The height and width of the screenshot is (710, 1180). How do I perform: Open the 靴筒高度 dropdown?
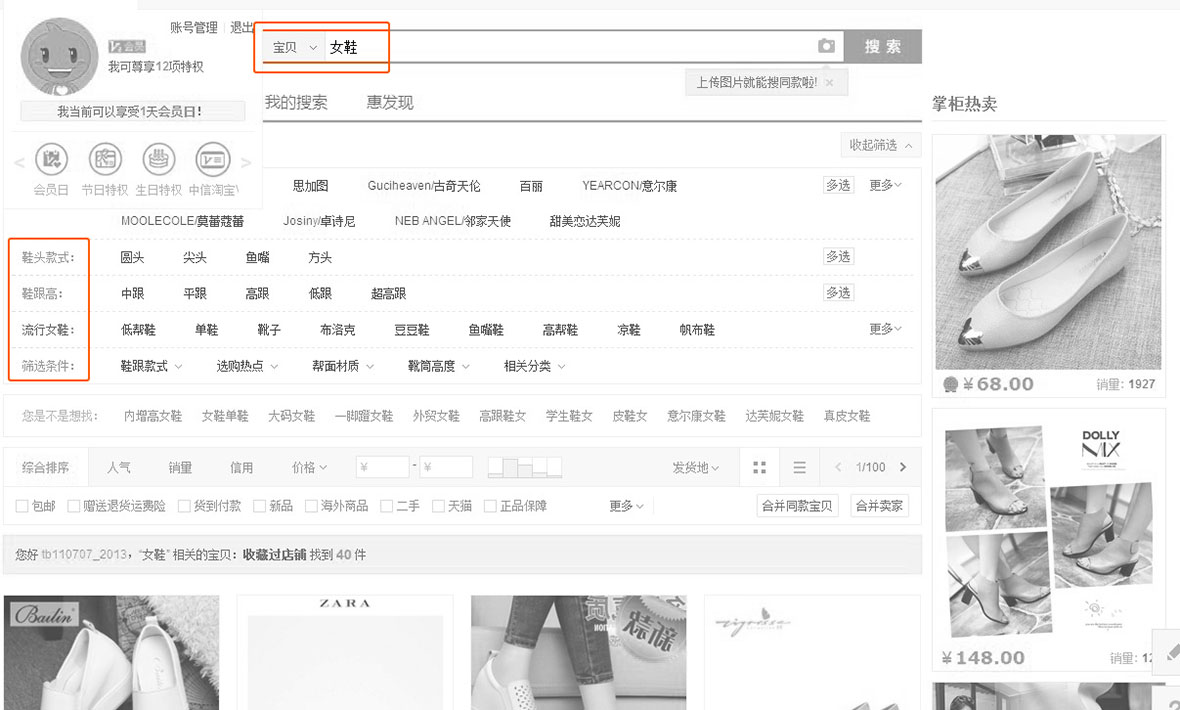tap(439, 366)
